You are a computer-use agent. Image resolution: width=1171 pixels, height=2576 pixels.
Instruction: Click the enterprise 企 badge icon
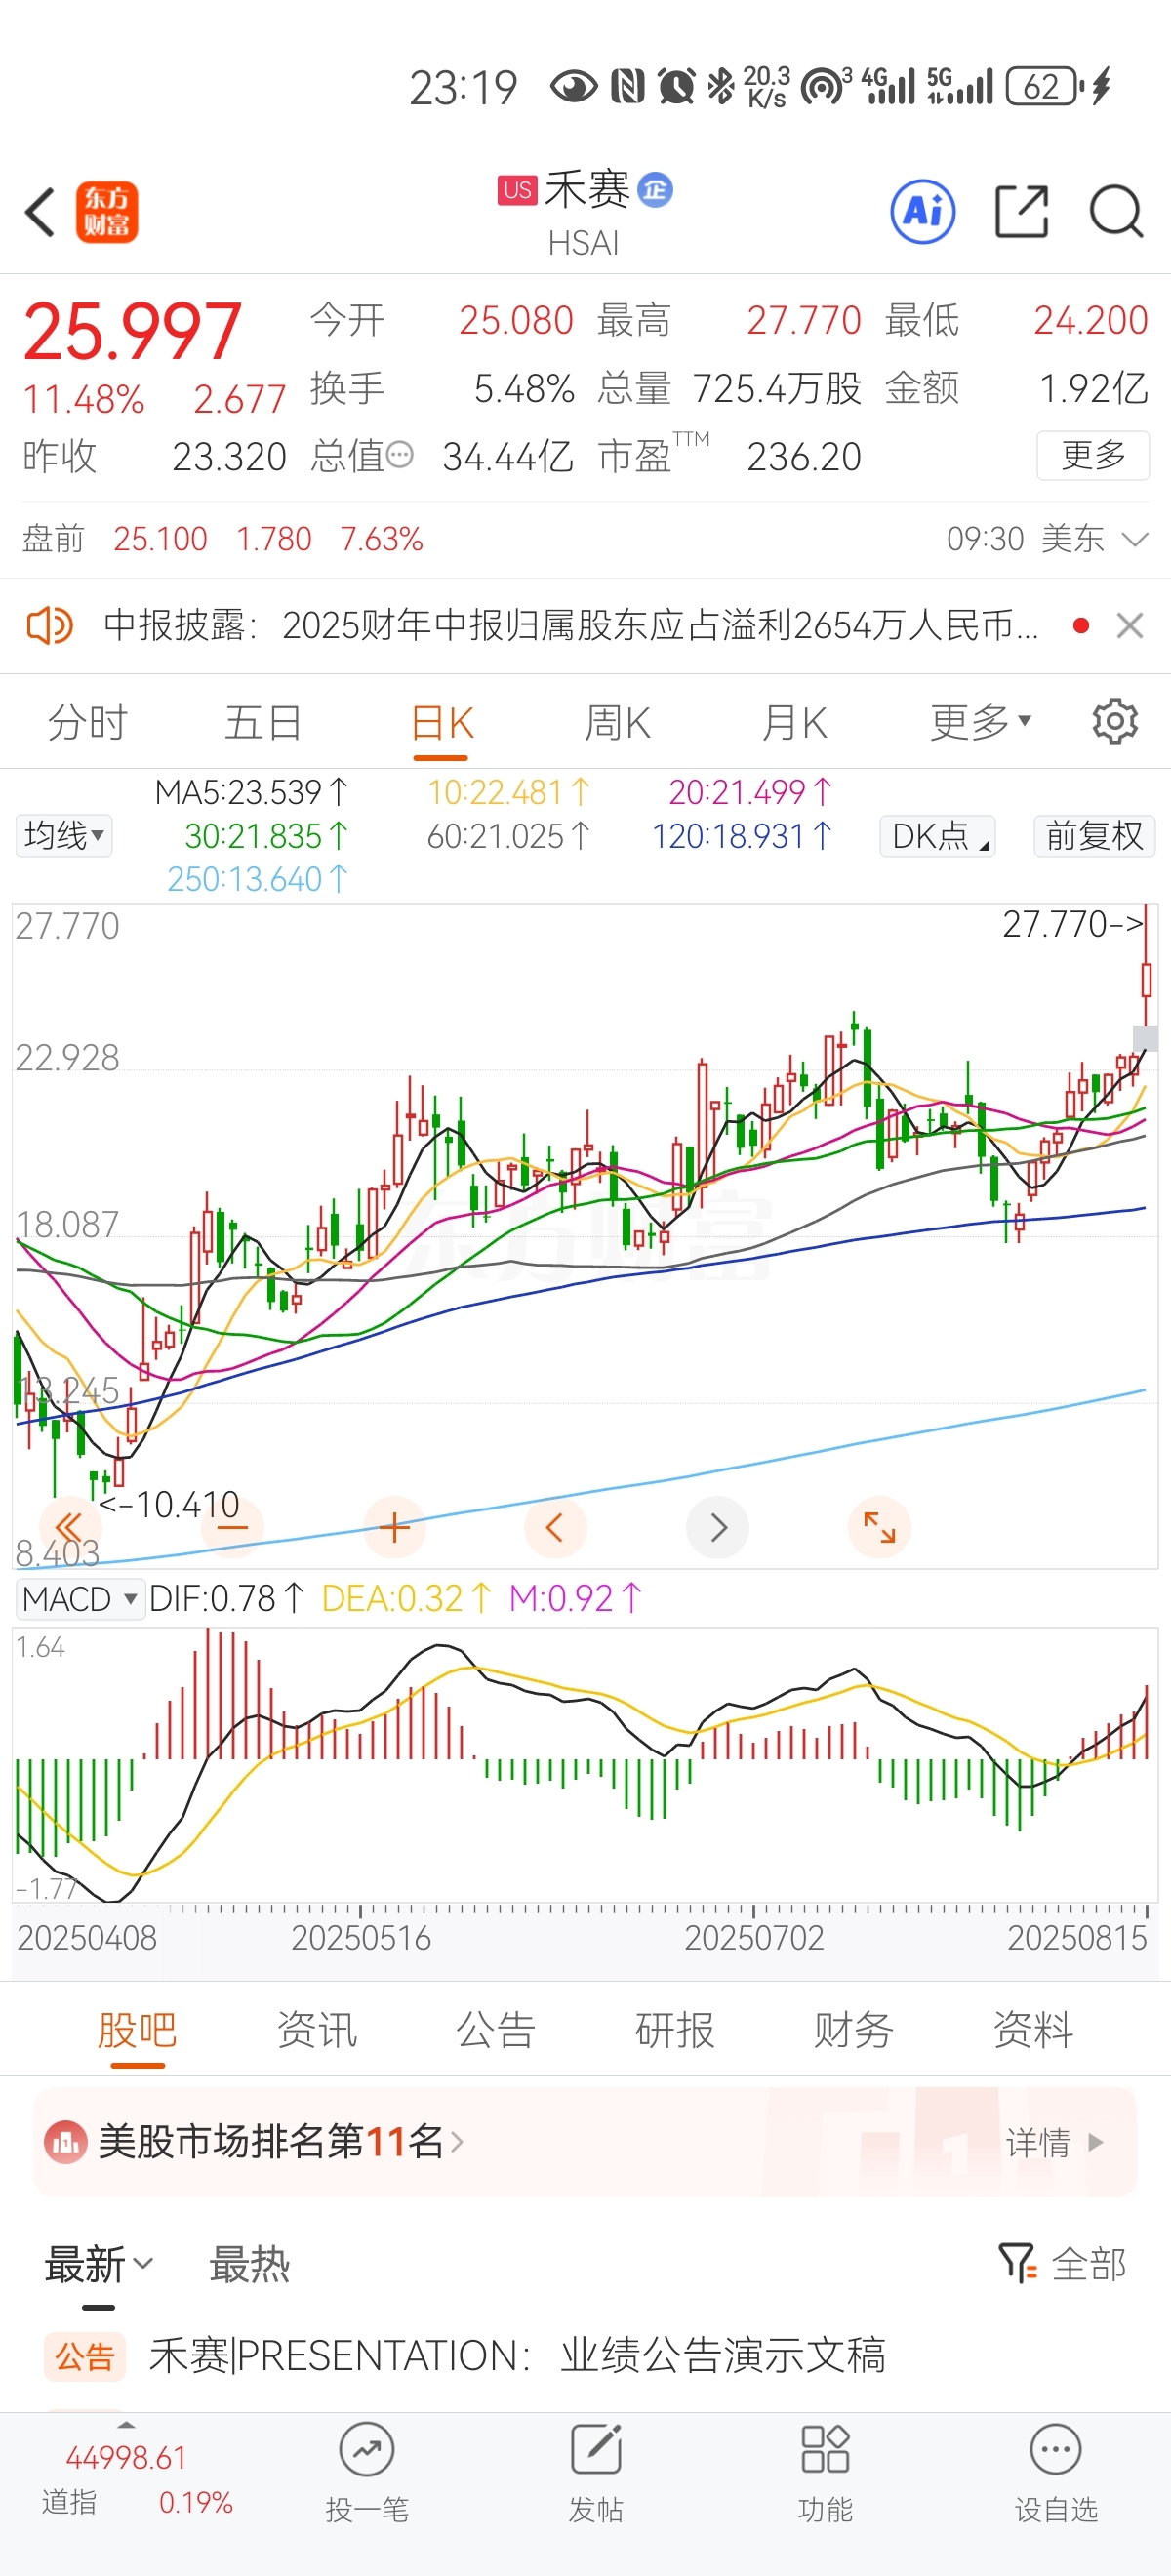[x=655, y=189]
